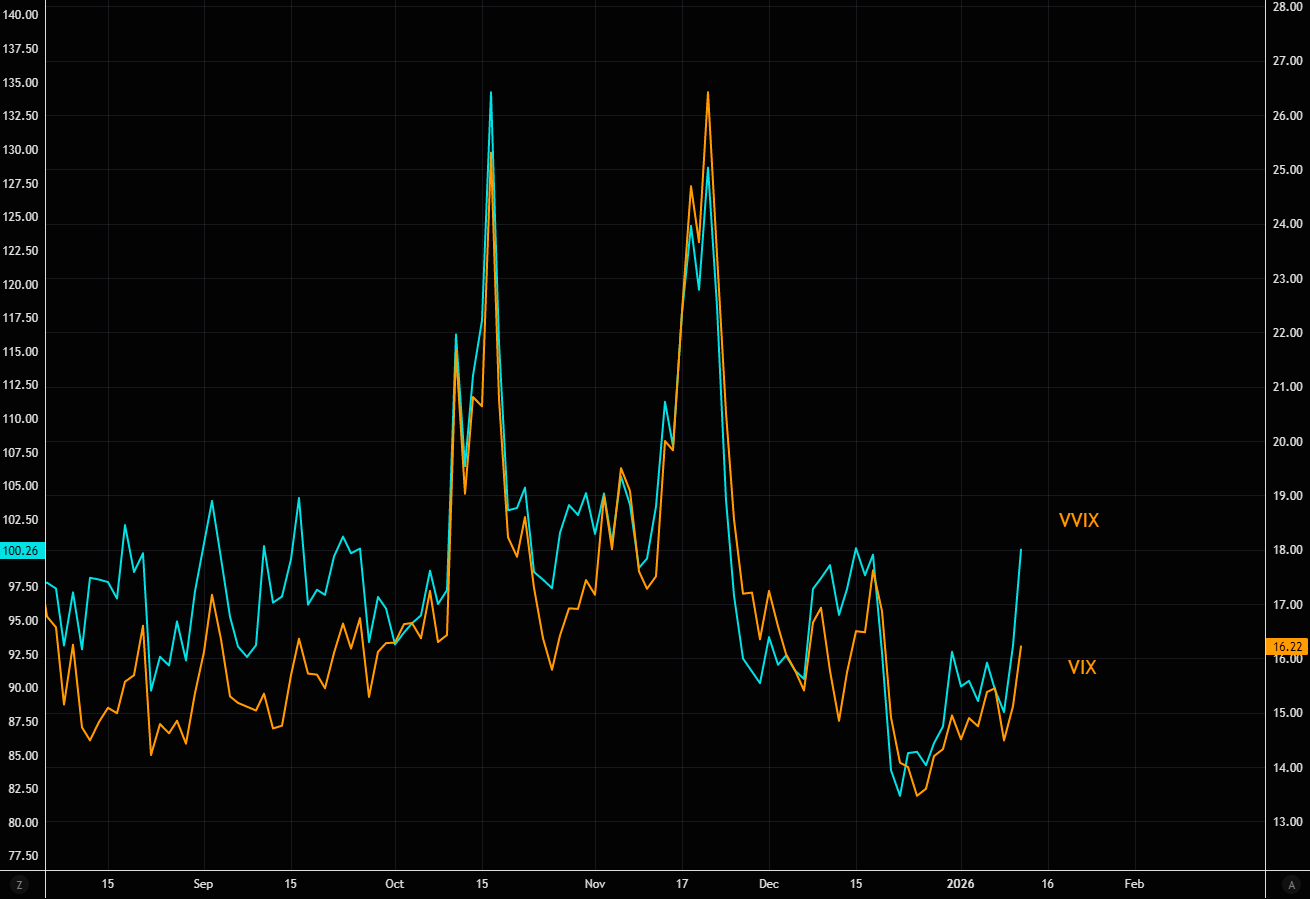This screenshot has height=899, width=1310.
Task: Select the VIX text label
Action: [x=1082, y=667]
